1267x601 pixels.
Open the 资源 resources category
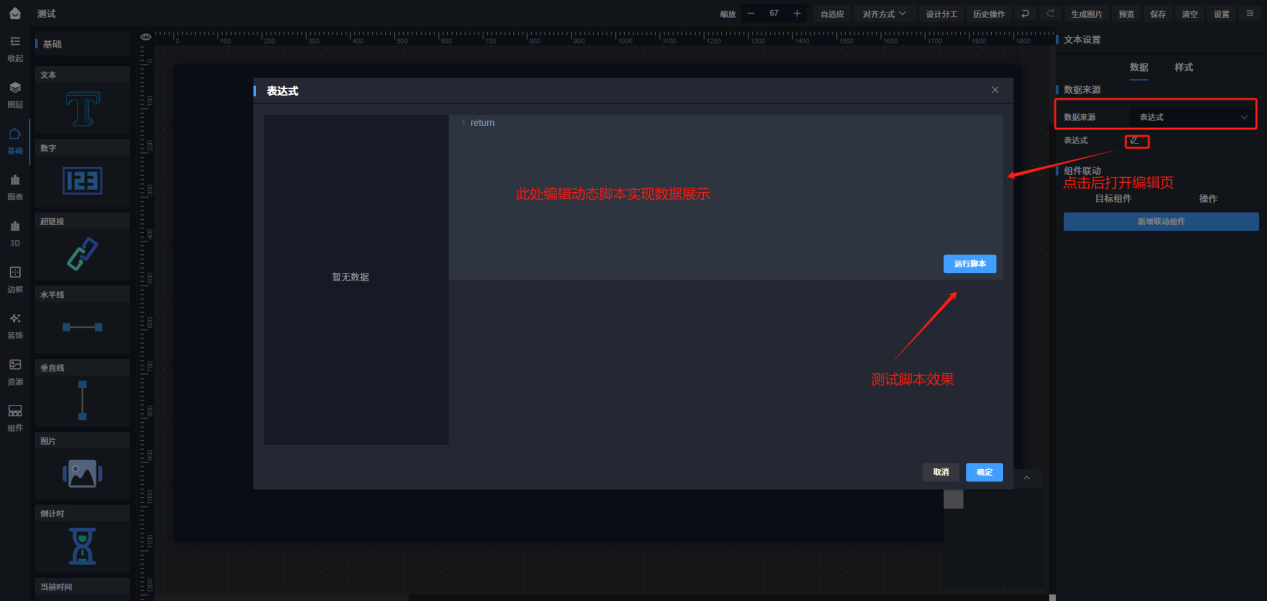click(15, 371)
